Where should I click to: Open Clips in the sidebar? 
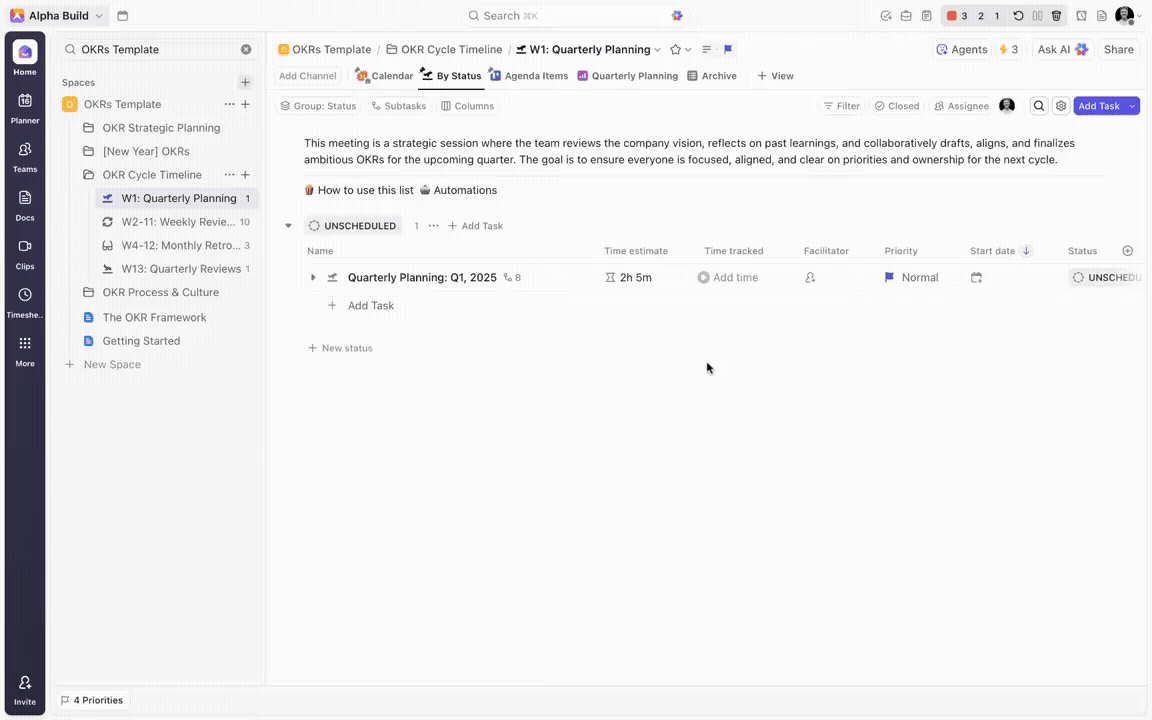(x=25, y=253)
